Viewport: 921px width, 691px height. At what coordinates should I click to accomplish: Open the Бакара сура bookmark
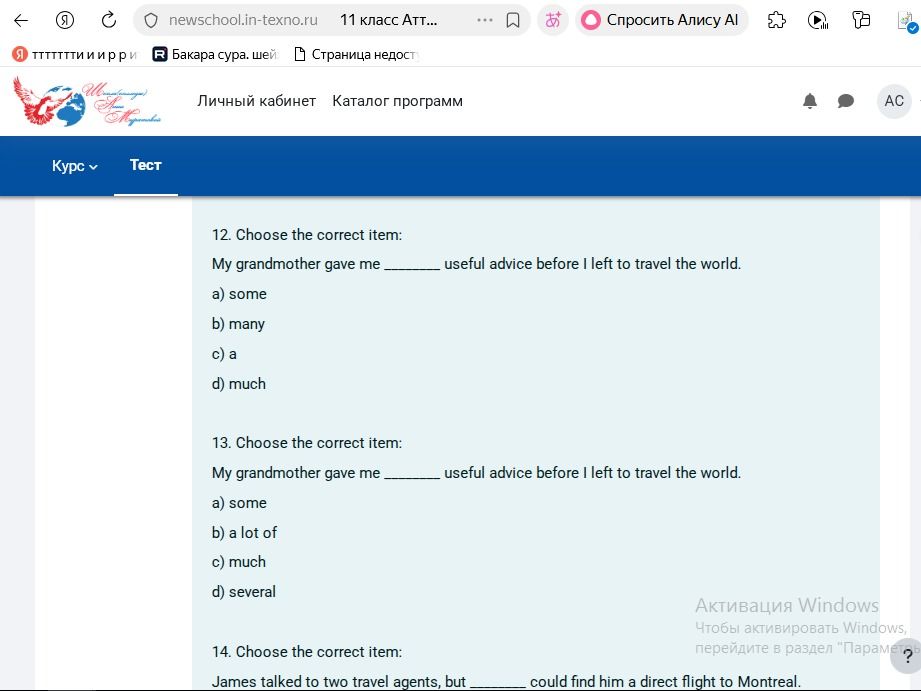214,55
